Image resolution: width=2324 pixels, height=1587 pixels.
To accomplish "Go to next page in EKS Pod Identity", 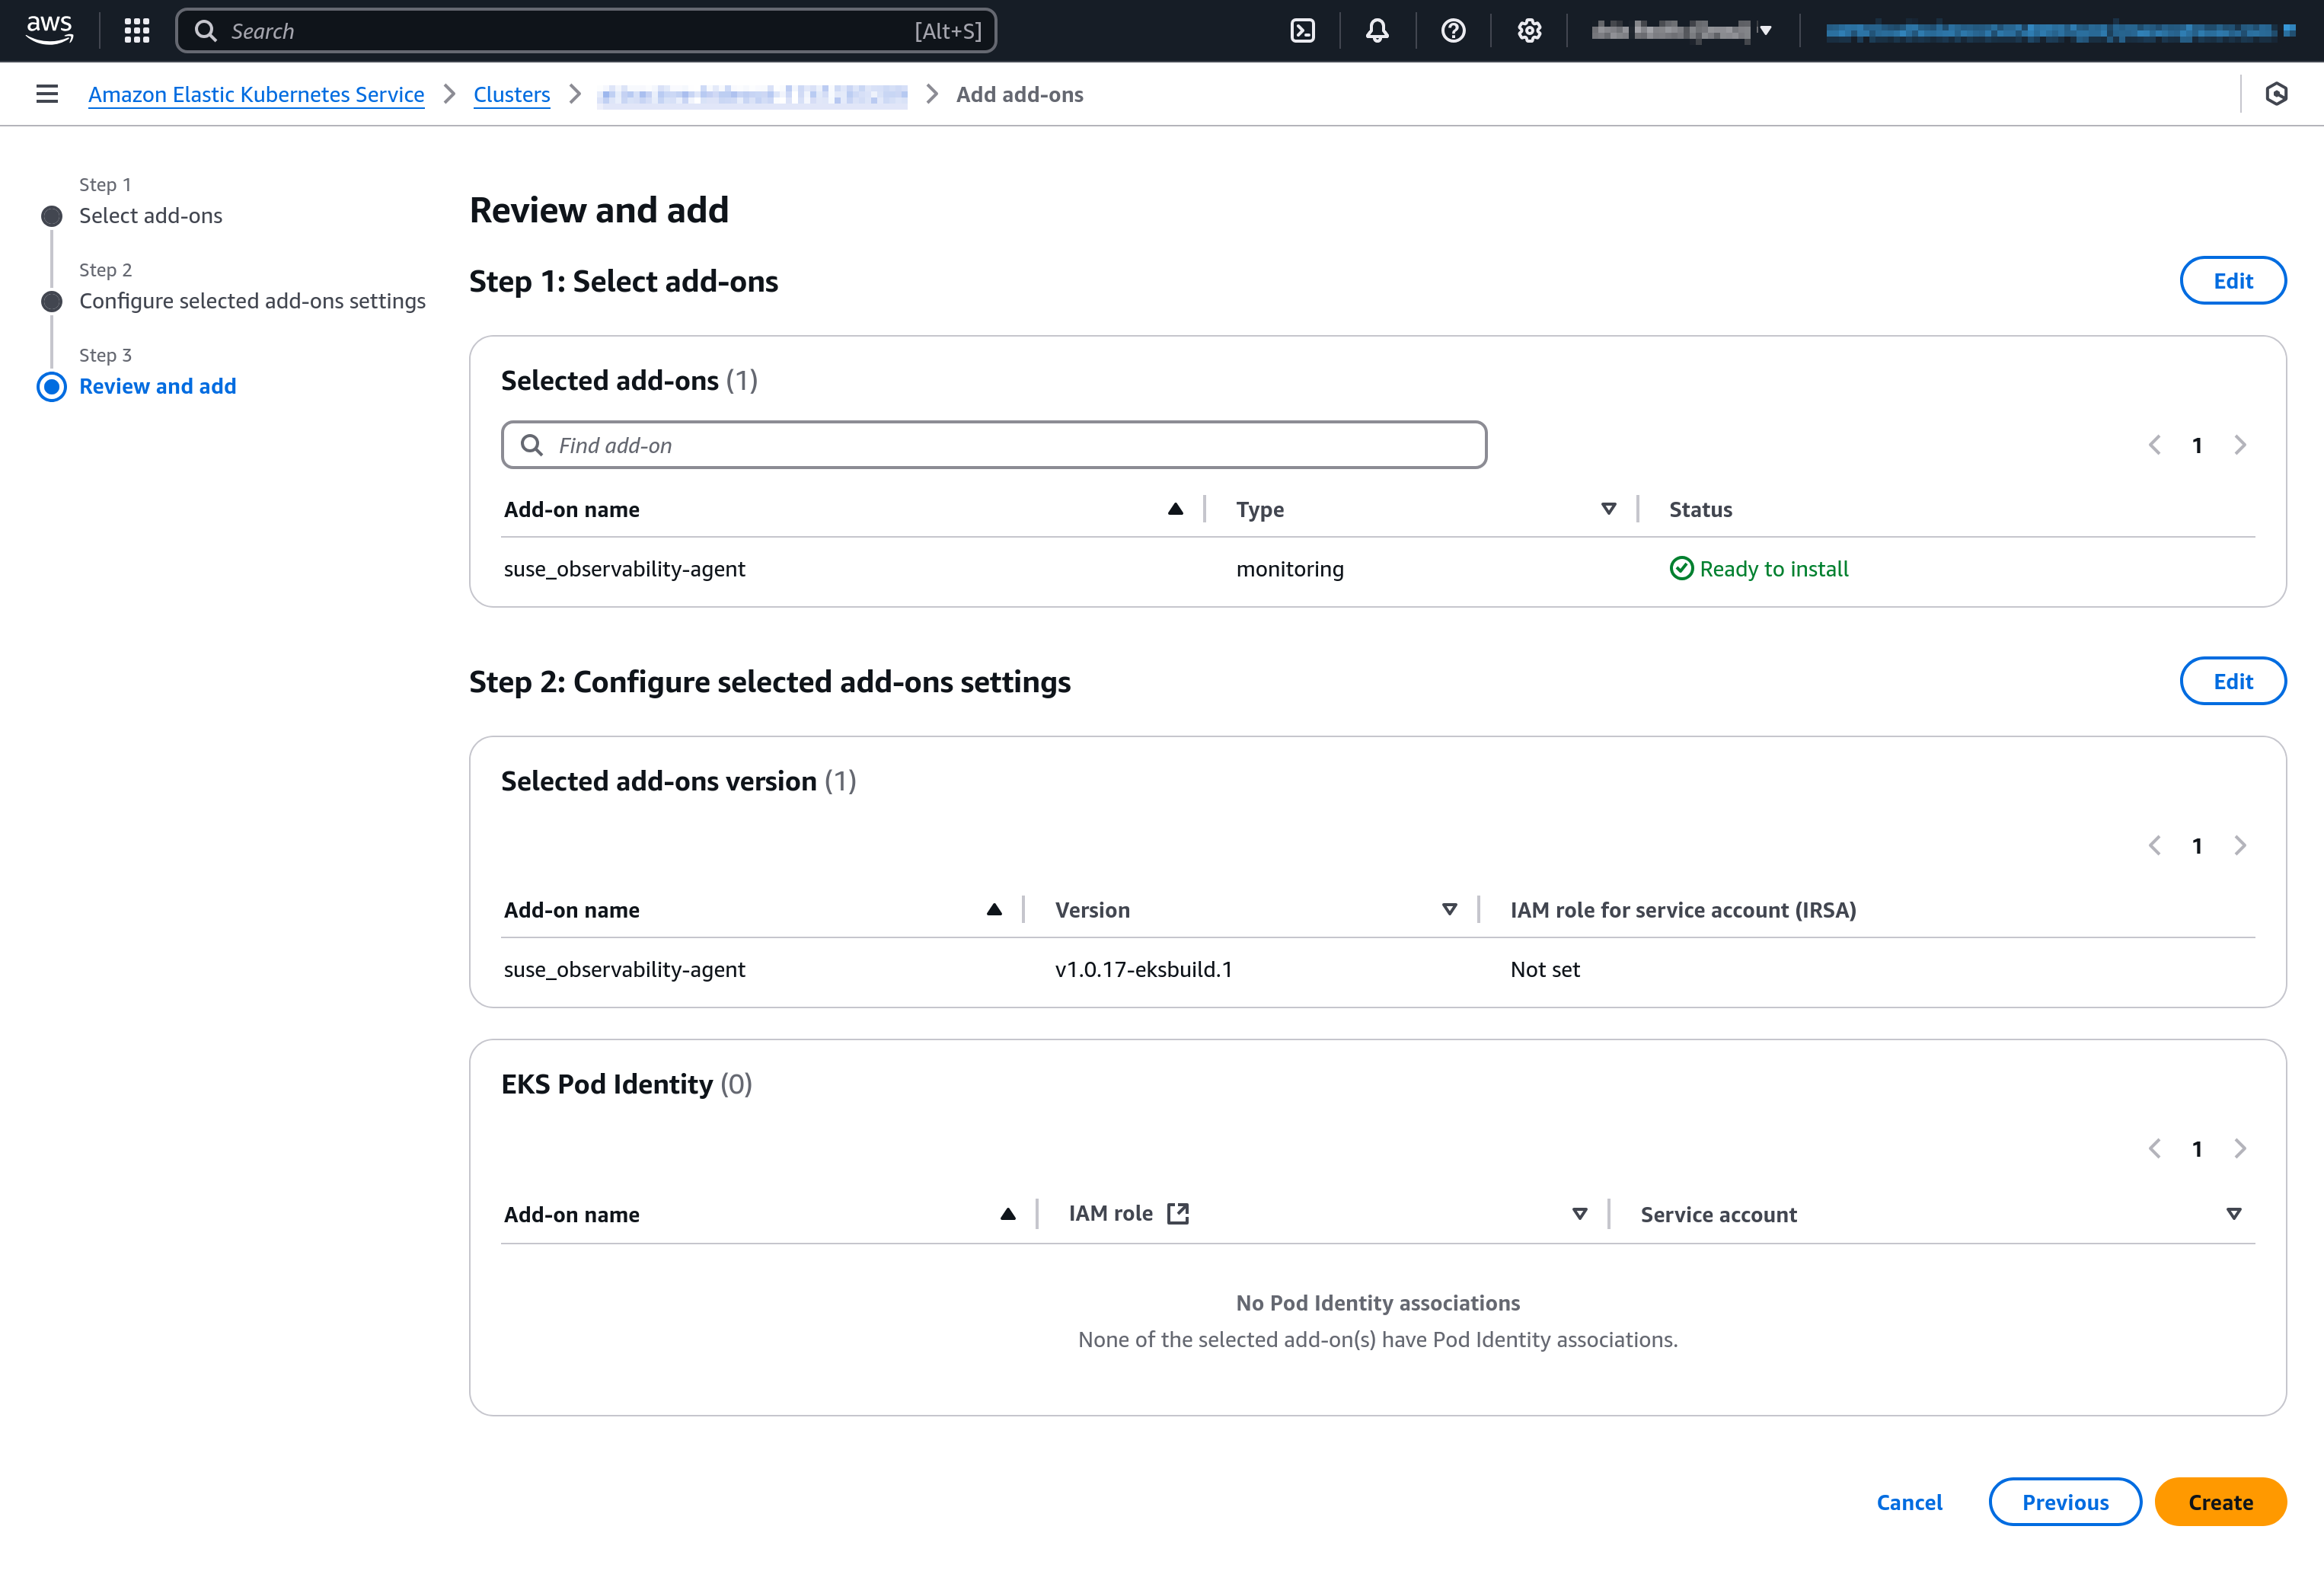I will pyautogui.click(x=2240, y=1148).
